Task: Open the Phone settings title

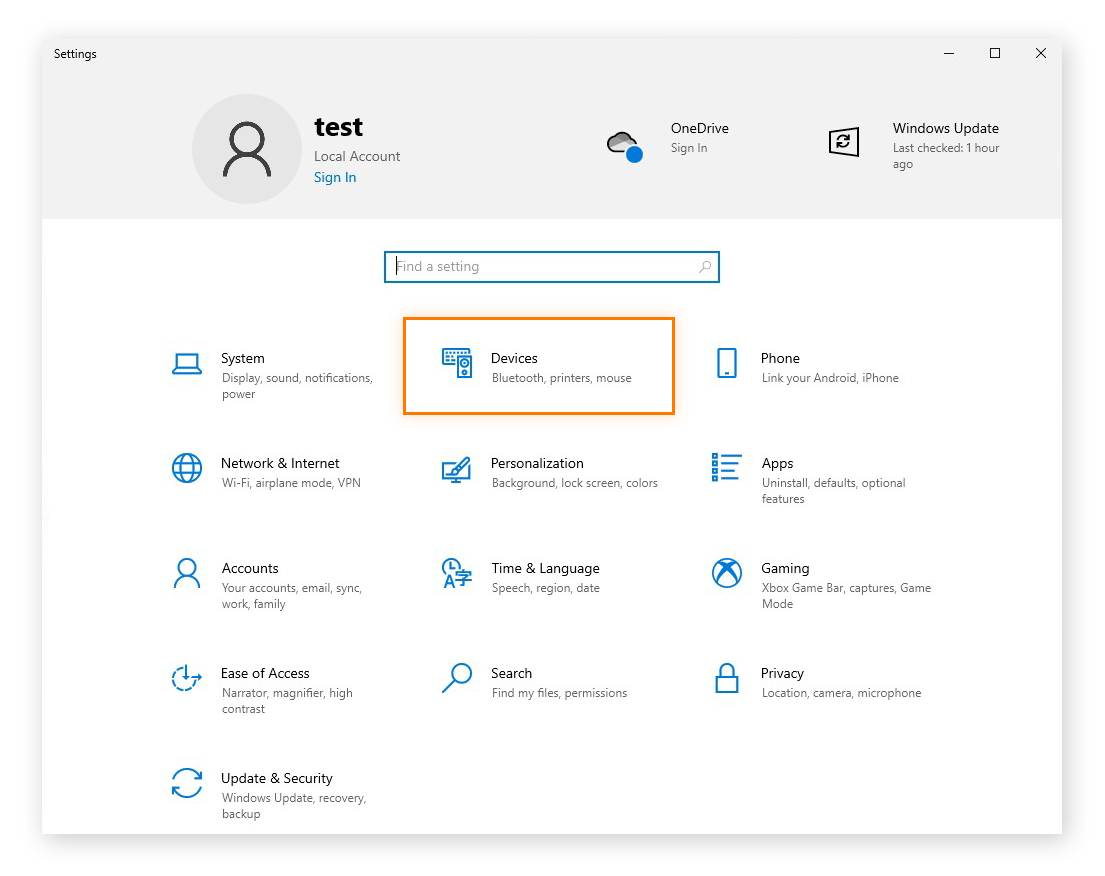Action: click(x=780, y=358)
